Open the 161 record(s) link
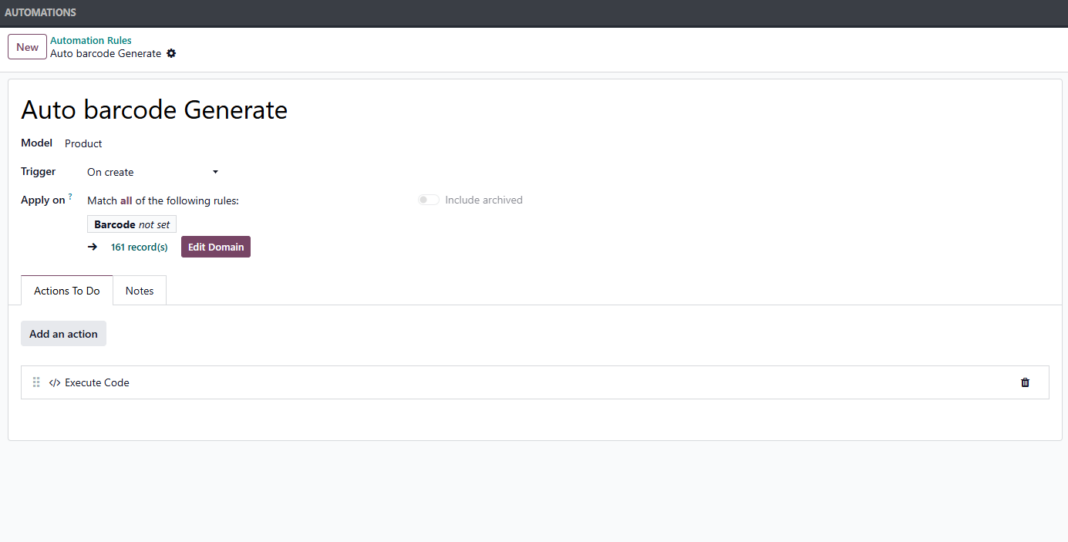Screen dimensions: 1068x542 (x=139, y=247)
